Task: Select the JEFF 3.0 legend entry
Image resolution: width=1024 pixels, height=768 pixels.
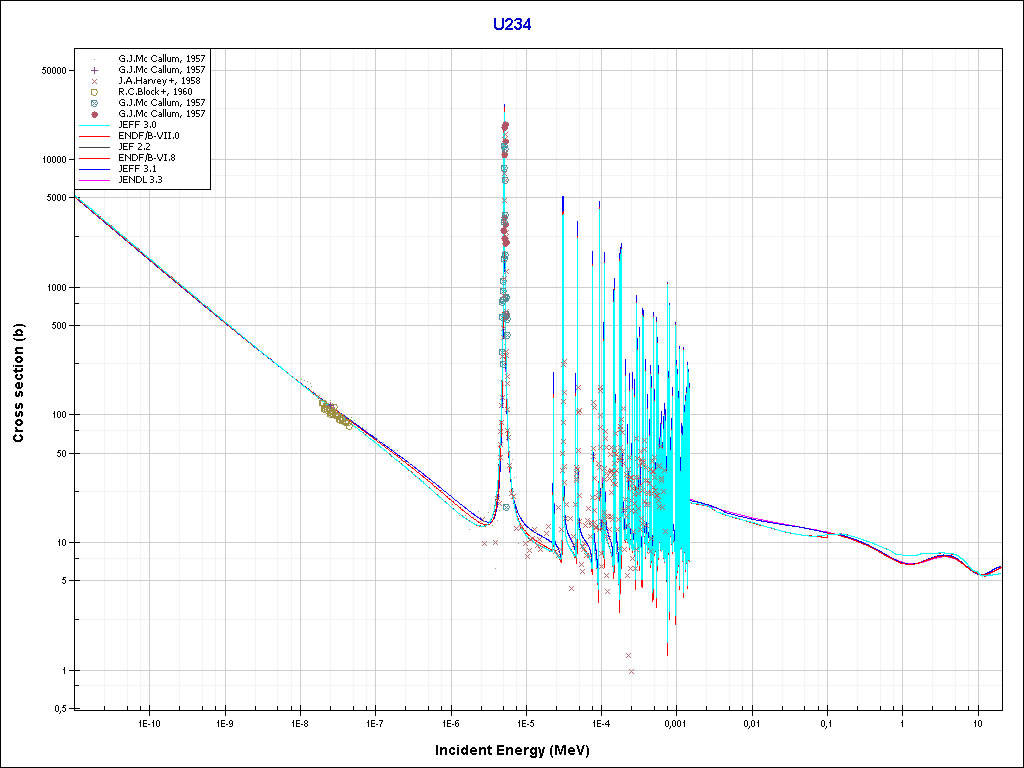Action: pos(137,124)
